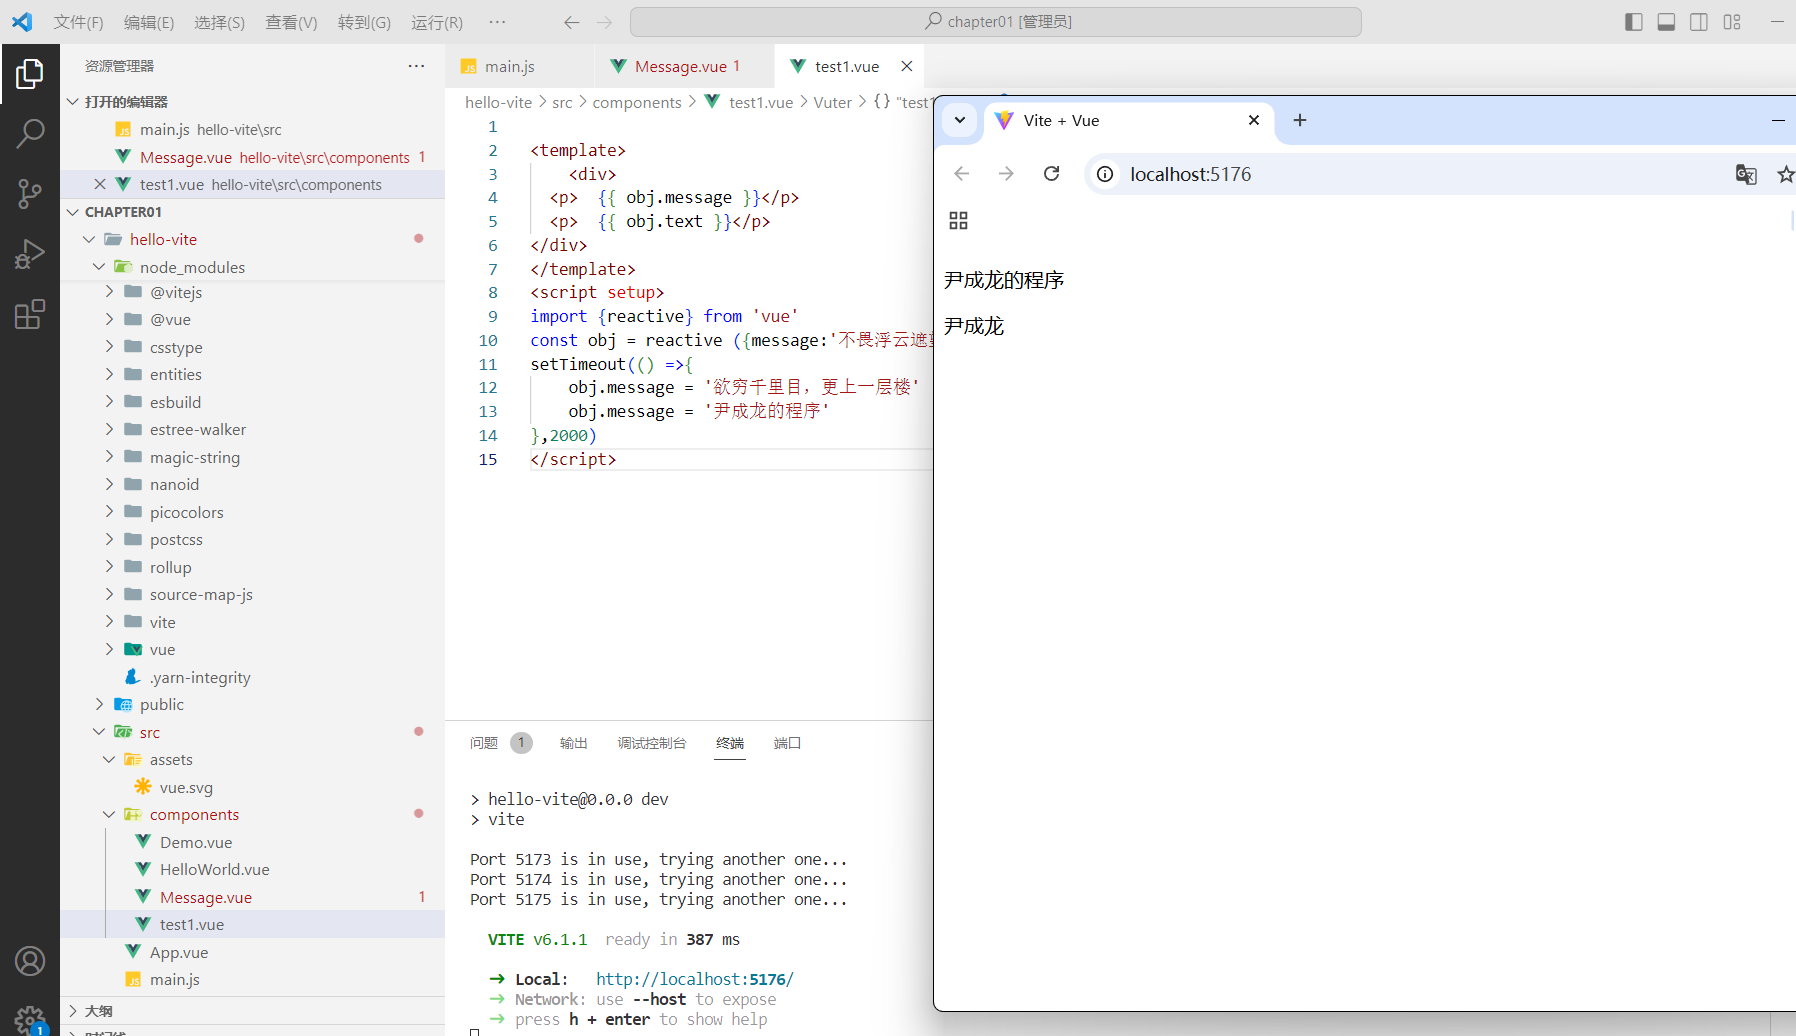This screenshot has height=1036, width=1796.
Task: Collapse the CHAPTER01 section
Action: click(73, 212)
